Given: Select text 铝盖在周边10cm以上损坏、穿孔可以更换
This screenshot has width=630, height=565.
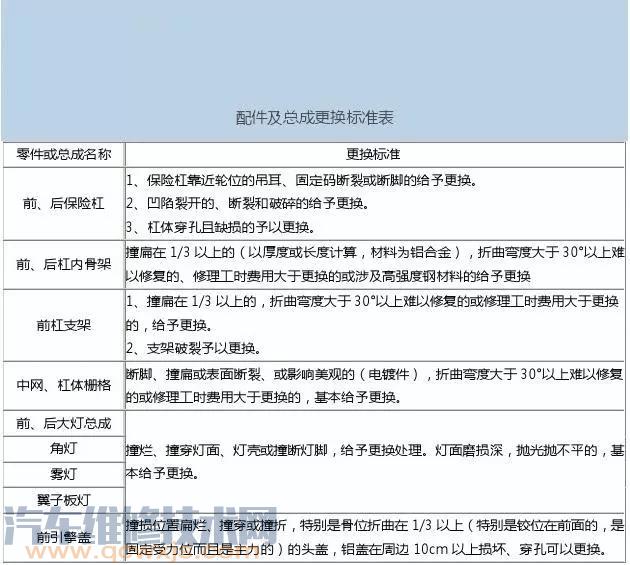Looking at the screenshot, I should [474, 549].
